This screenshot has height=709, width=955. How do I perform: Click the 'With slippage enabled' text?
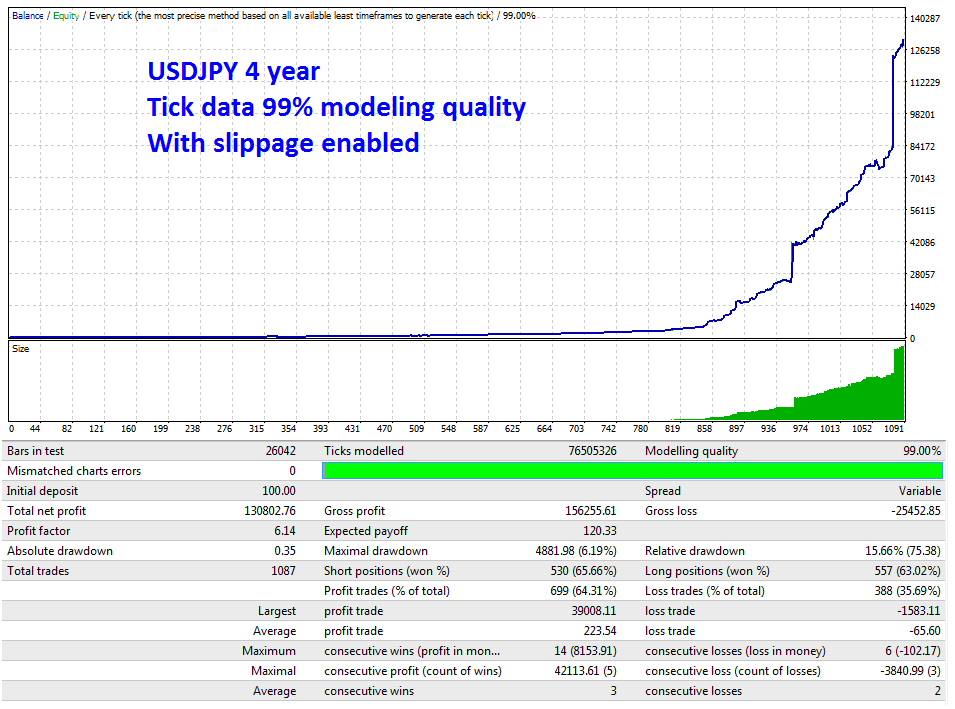[x=283, y=143]
